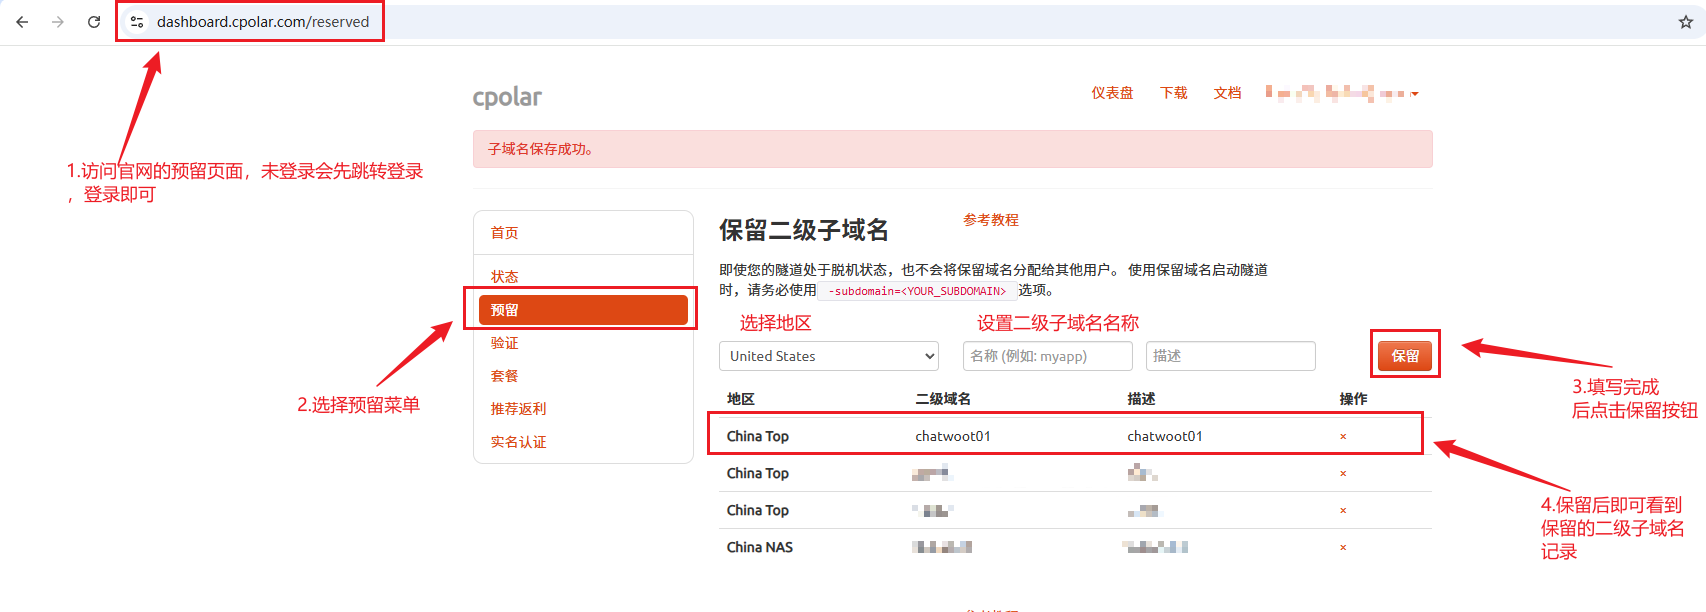1706x612 pixels.
Task: Bookmark page using star icon
Action: click(x=1685, y=22)
